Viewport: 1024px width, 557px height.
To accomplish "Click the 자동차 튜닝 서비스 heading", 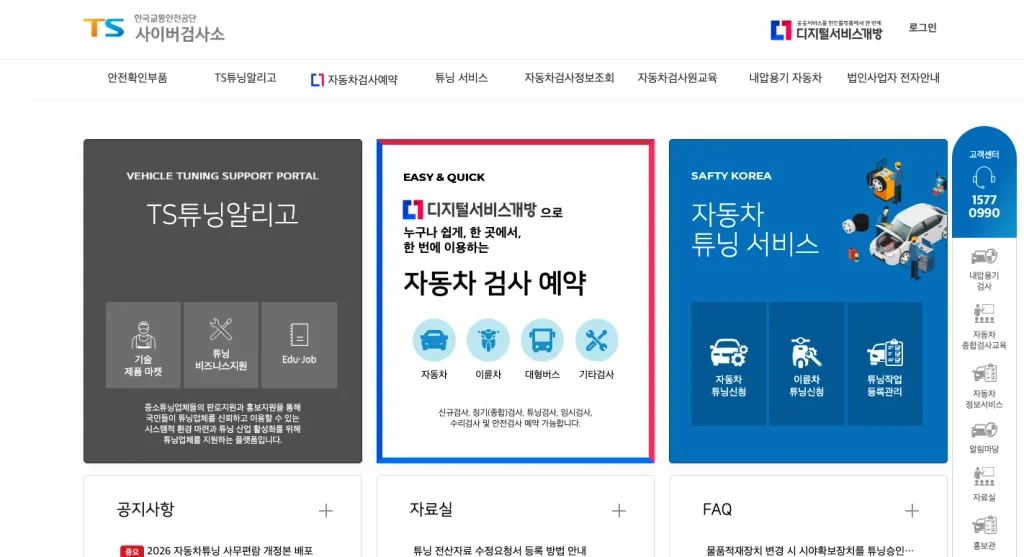I will pos(755,229).
